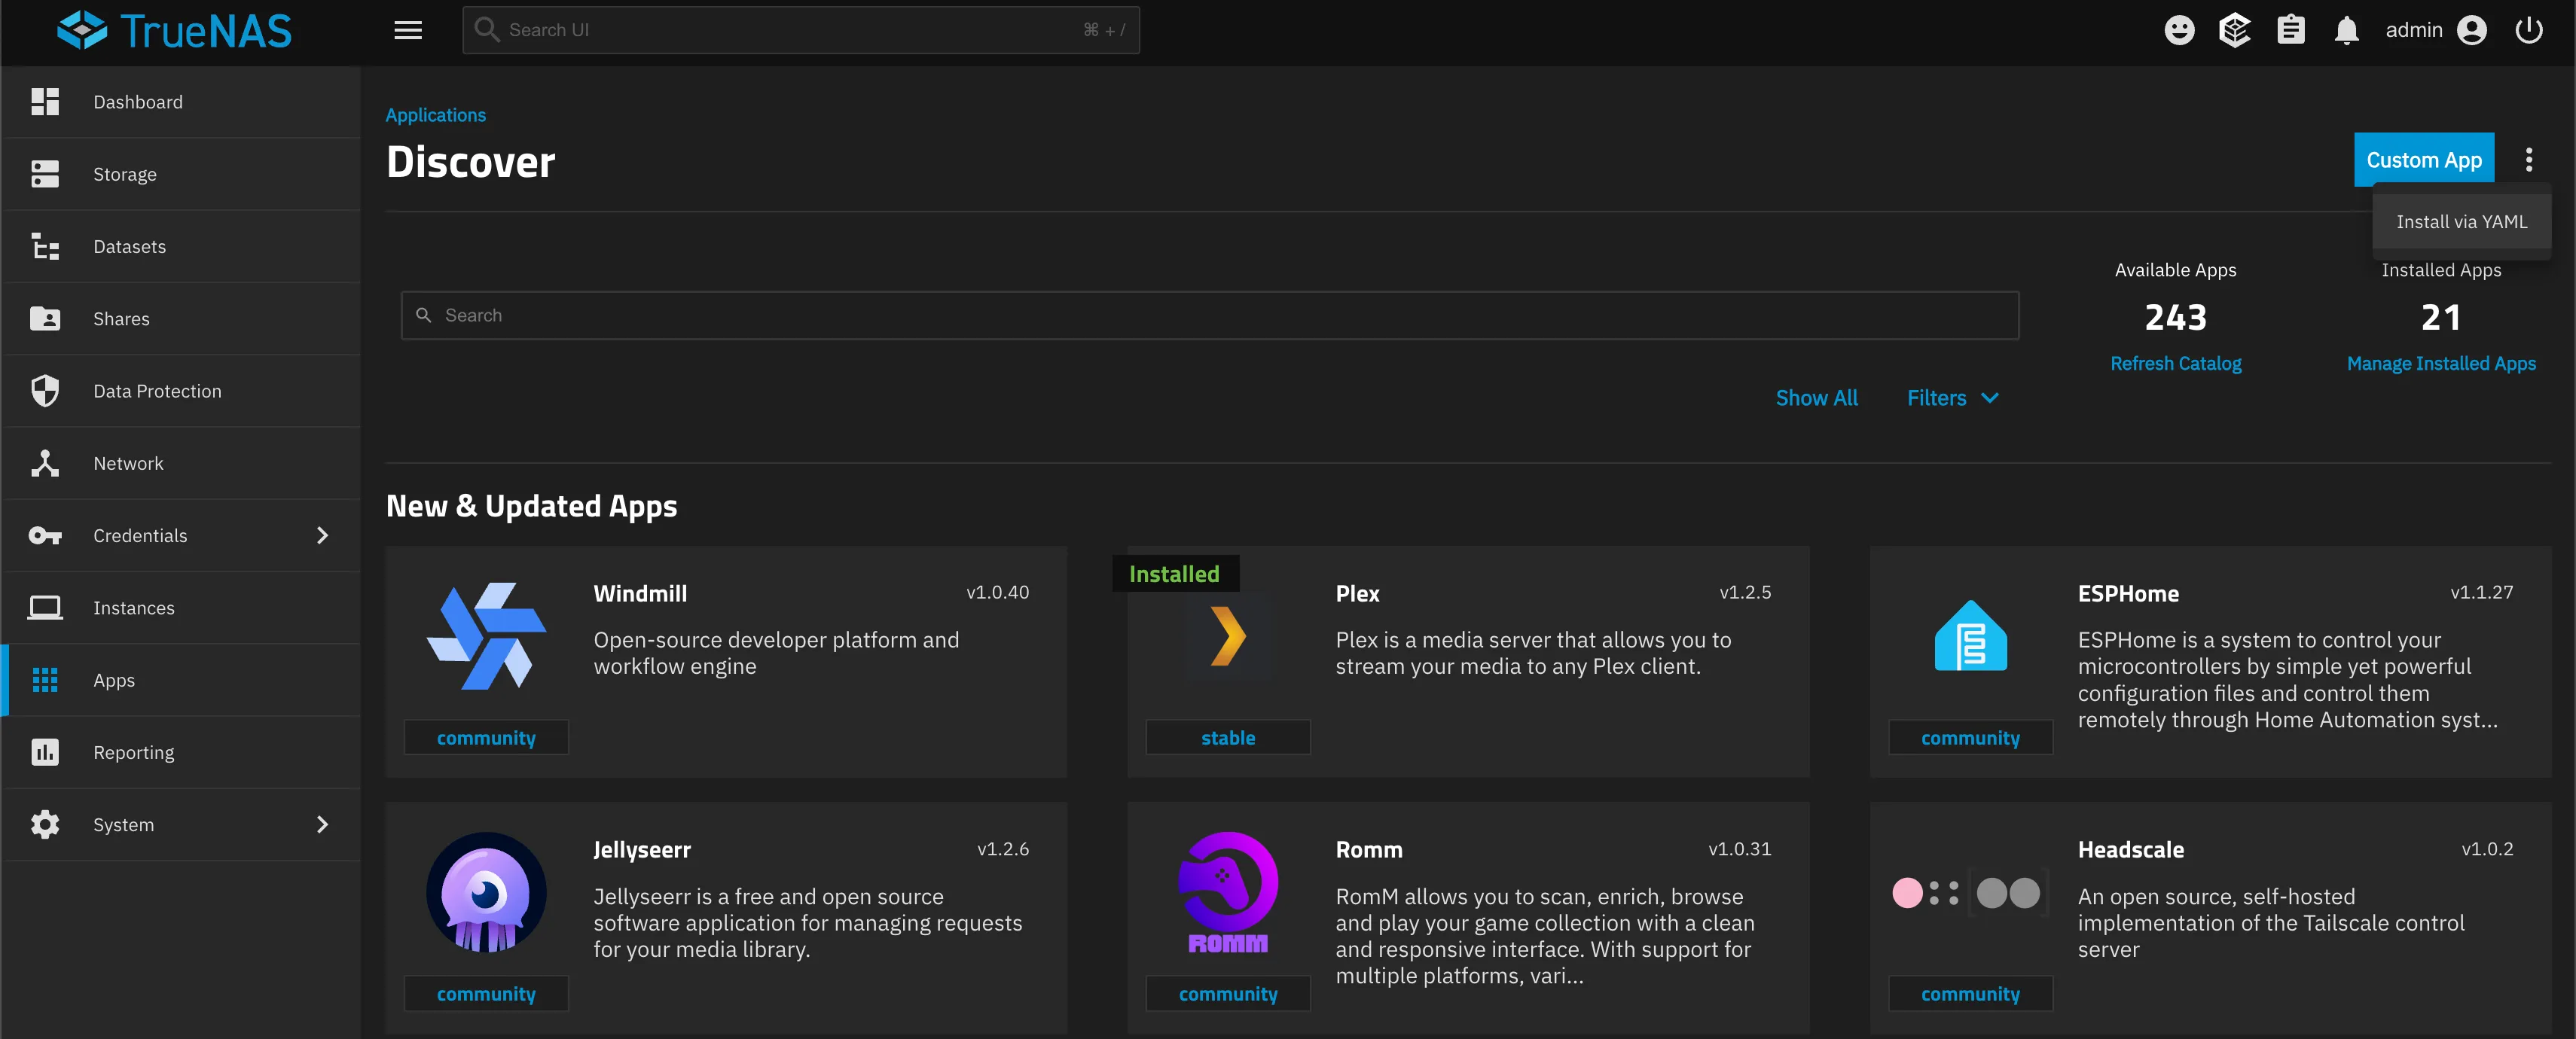Open the TrueCommand status icon
This screenshot has height=1039, width=2576.
pos(2235,30)
